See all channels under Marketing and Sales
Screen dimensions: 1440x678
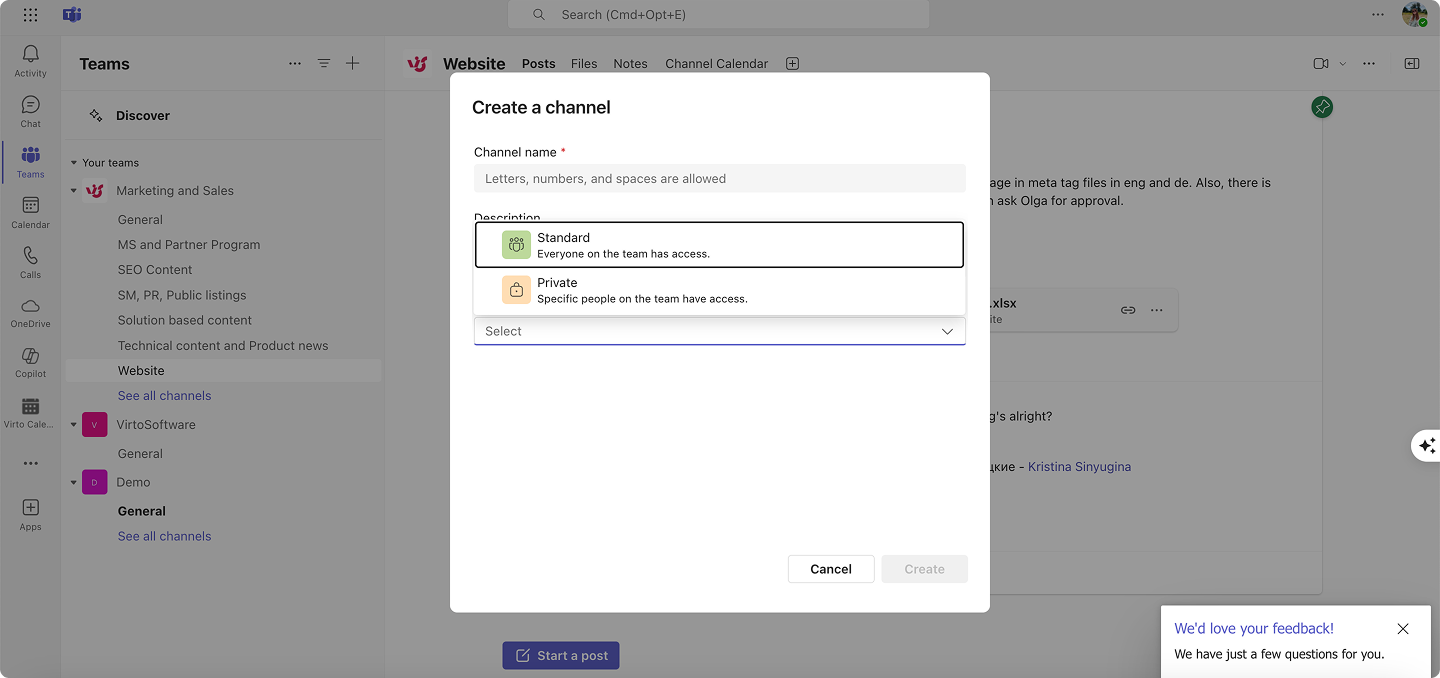point(164,396)
